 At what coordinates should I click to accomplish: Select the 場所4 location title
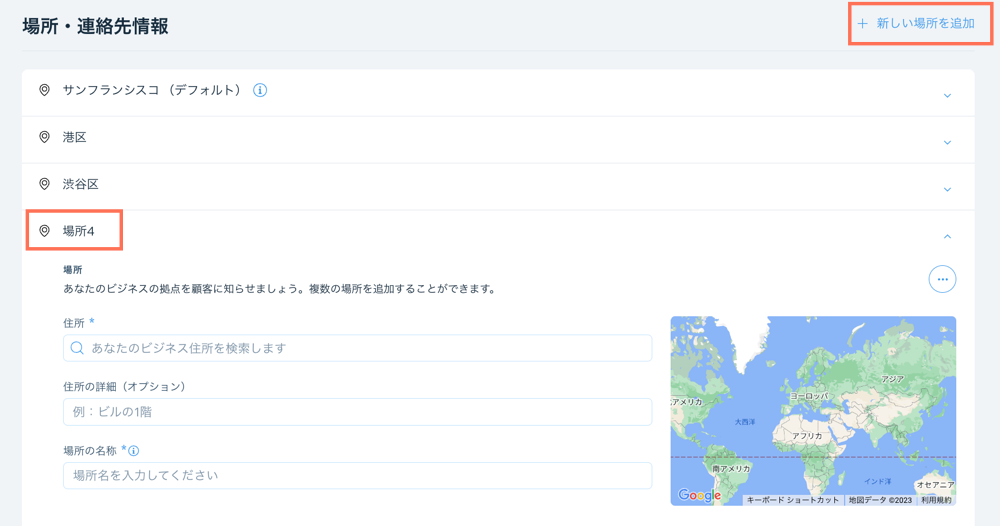click(78, 231)
